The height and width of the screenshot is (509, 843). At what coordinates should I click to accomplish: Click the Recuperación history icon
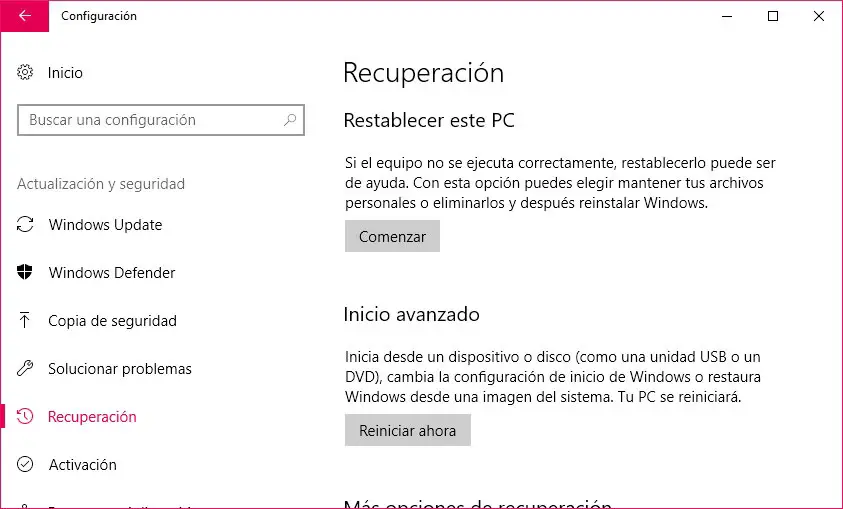[x=26, y=417]
